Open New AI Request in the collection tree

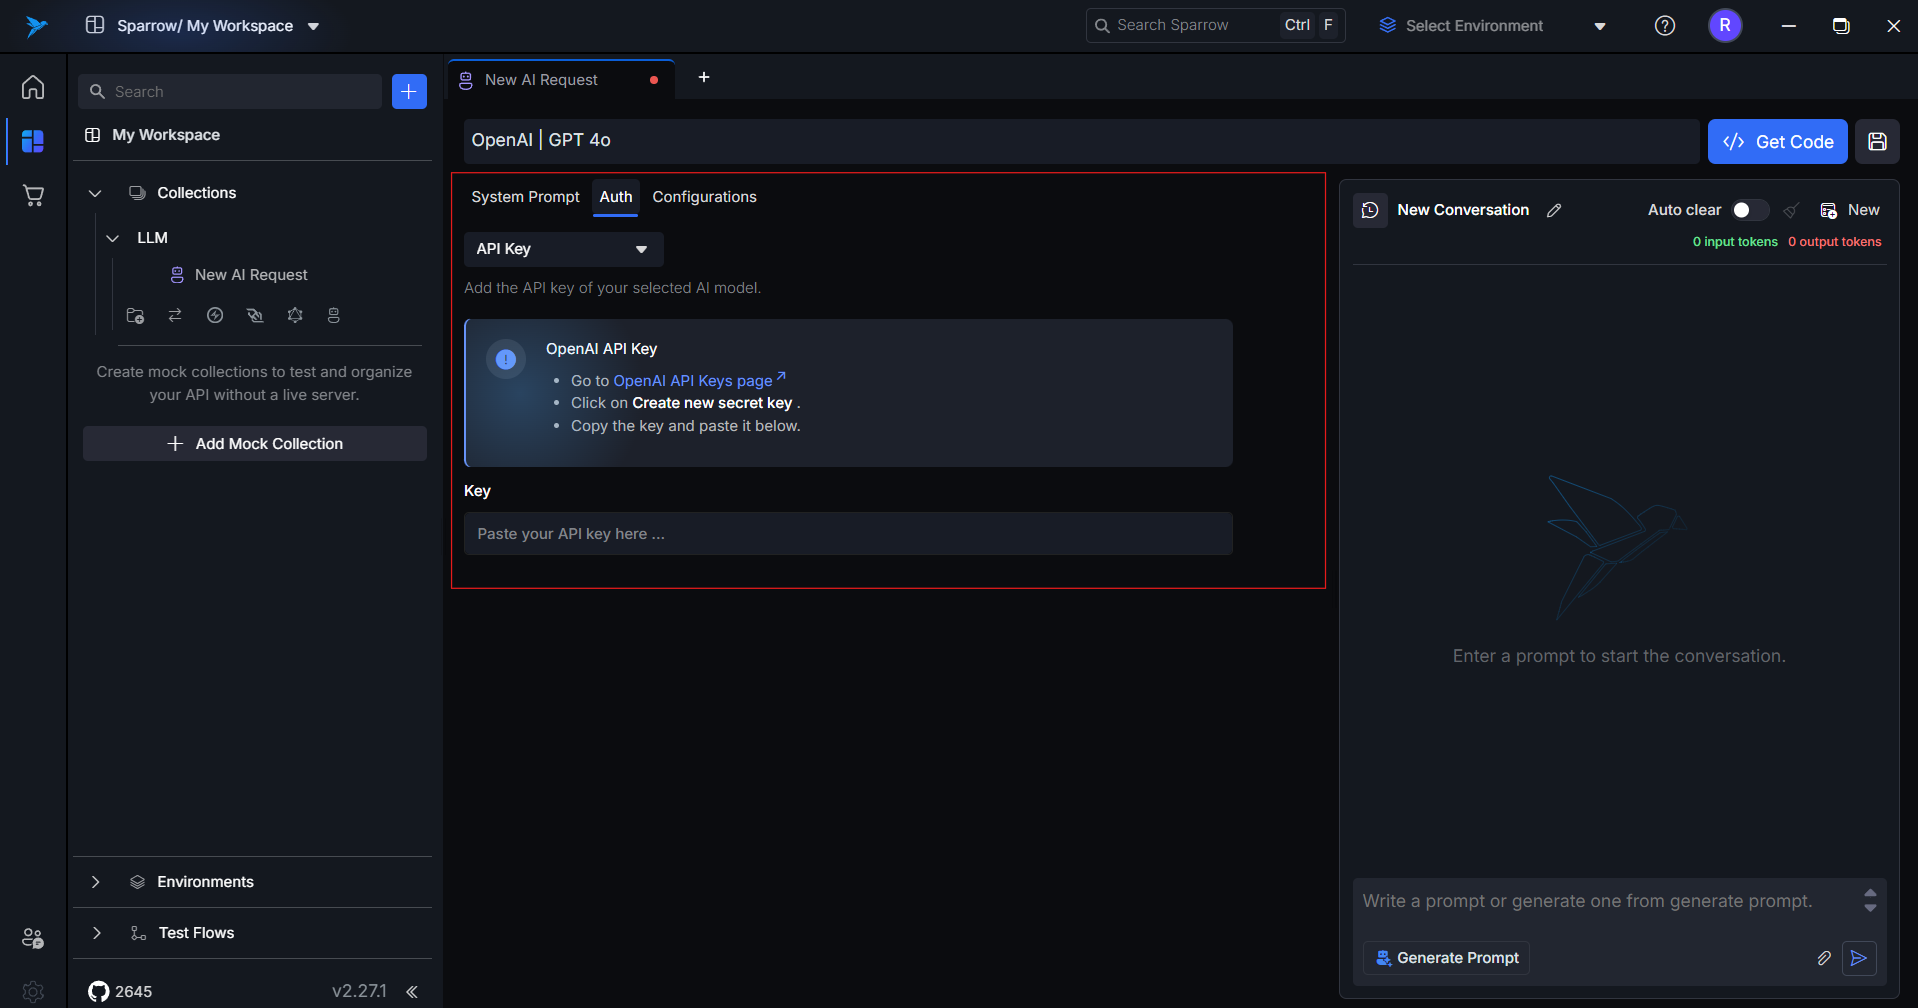251,275
